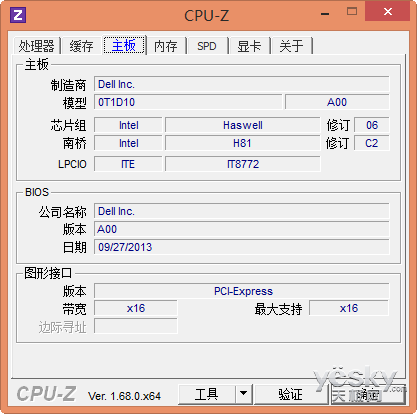Image resolution: width=417 pixels, height=414 pixels.
Task: Click the BIOS date field 09/27/2013
Action: (x=242, y=247)
